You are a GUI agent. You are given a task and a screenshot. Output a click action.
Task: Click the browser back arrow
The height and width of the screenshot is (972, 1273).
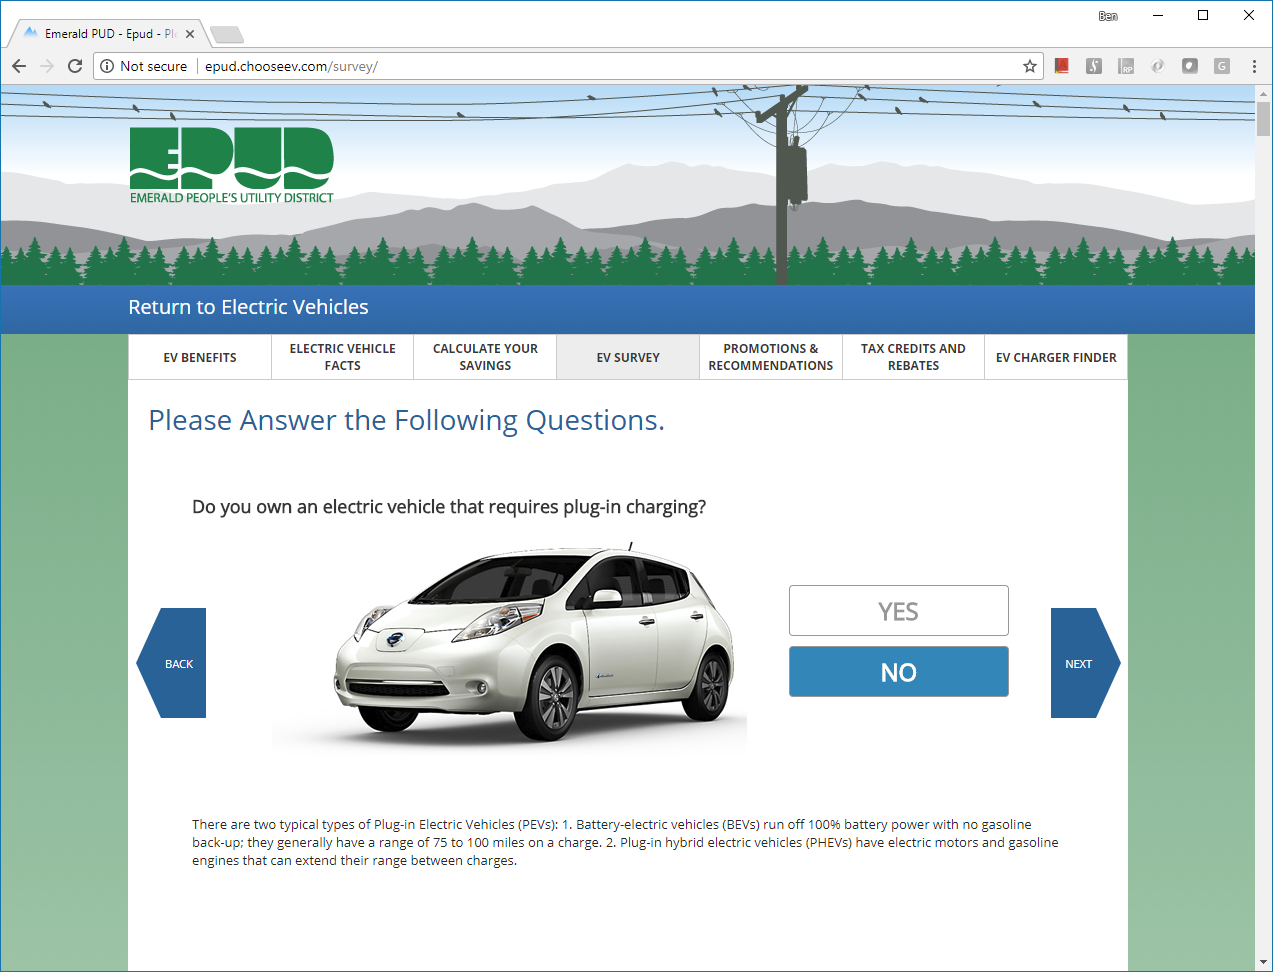(x=19, y=66)
